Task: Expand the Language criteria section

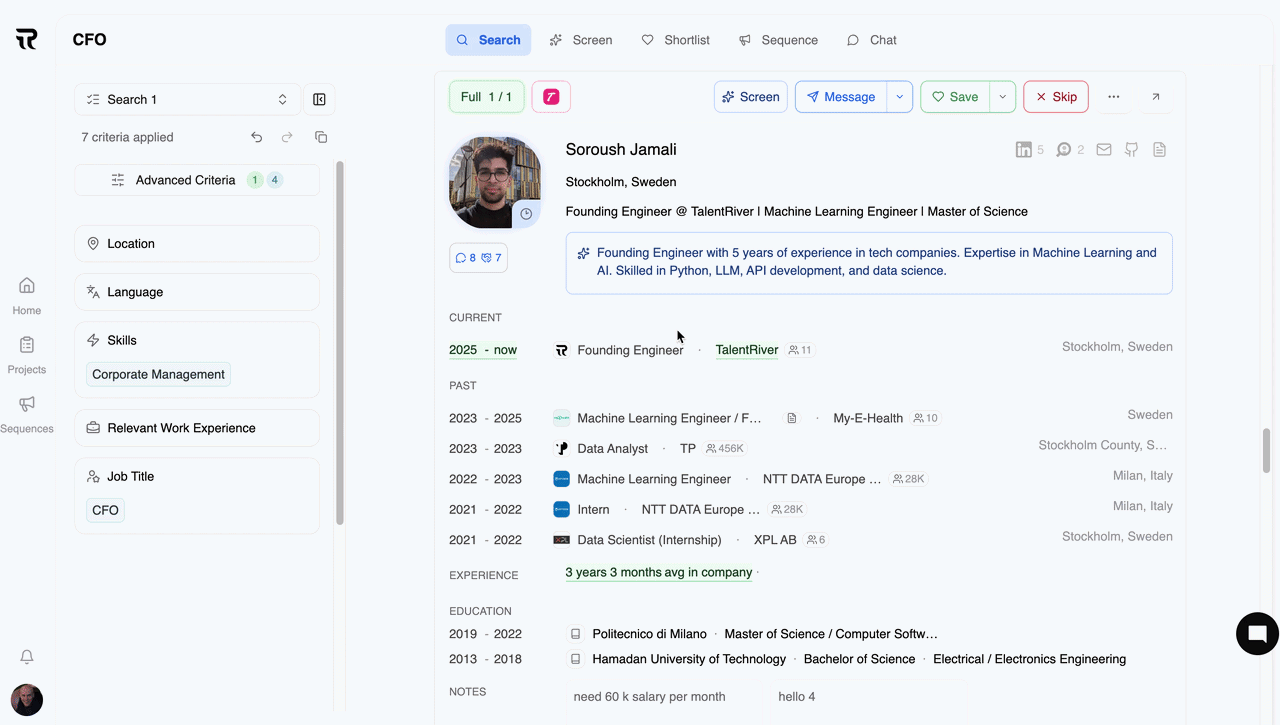Action: click(x=197, y=292)
